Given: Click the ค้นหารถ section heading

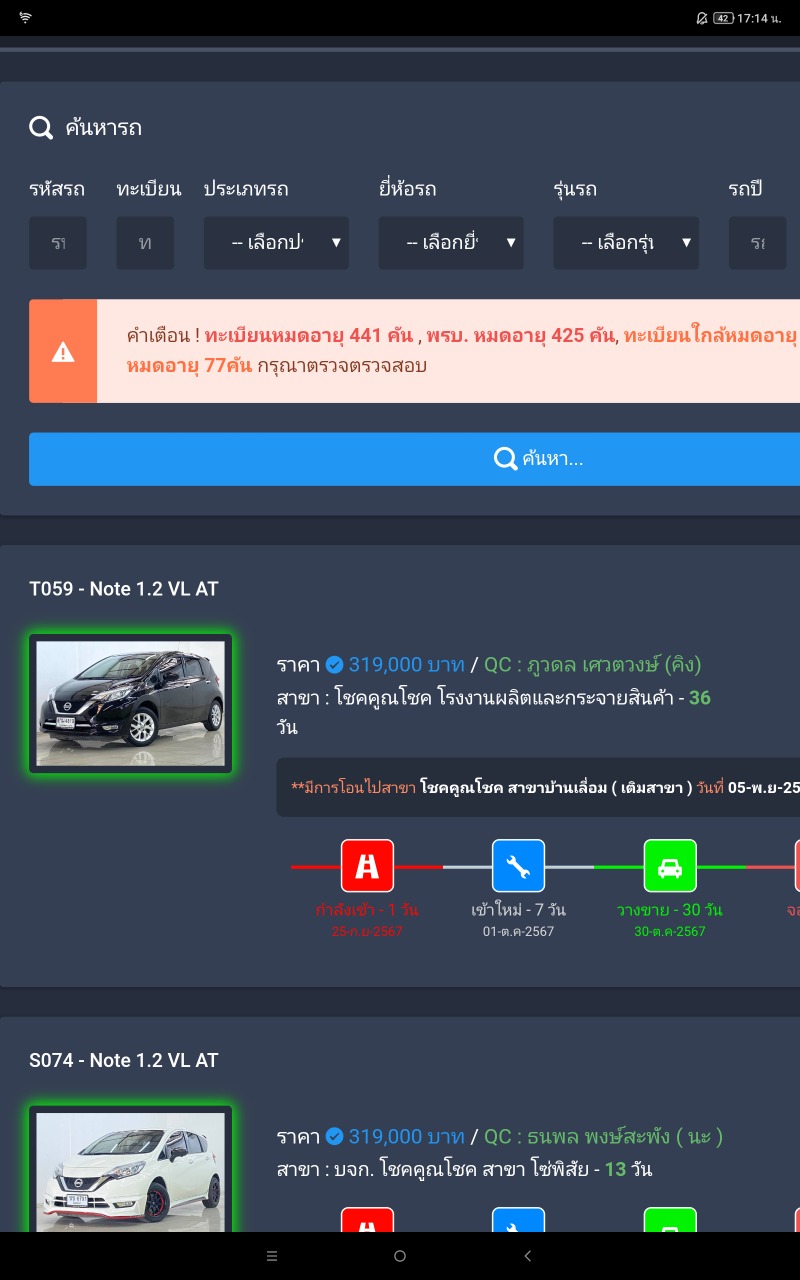Looking at the screenshot, I should [x=103, y=128].
